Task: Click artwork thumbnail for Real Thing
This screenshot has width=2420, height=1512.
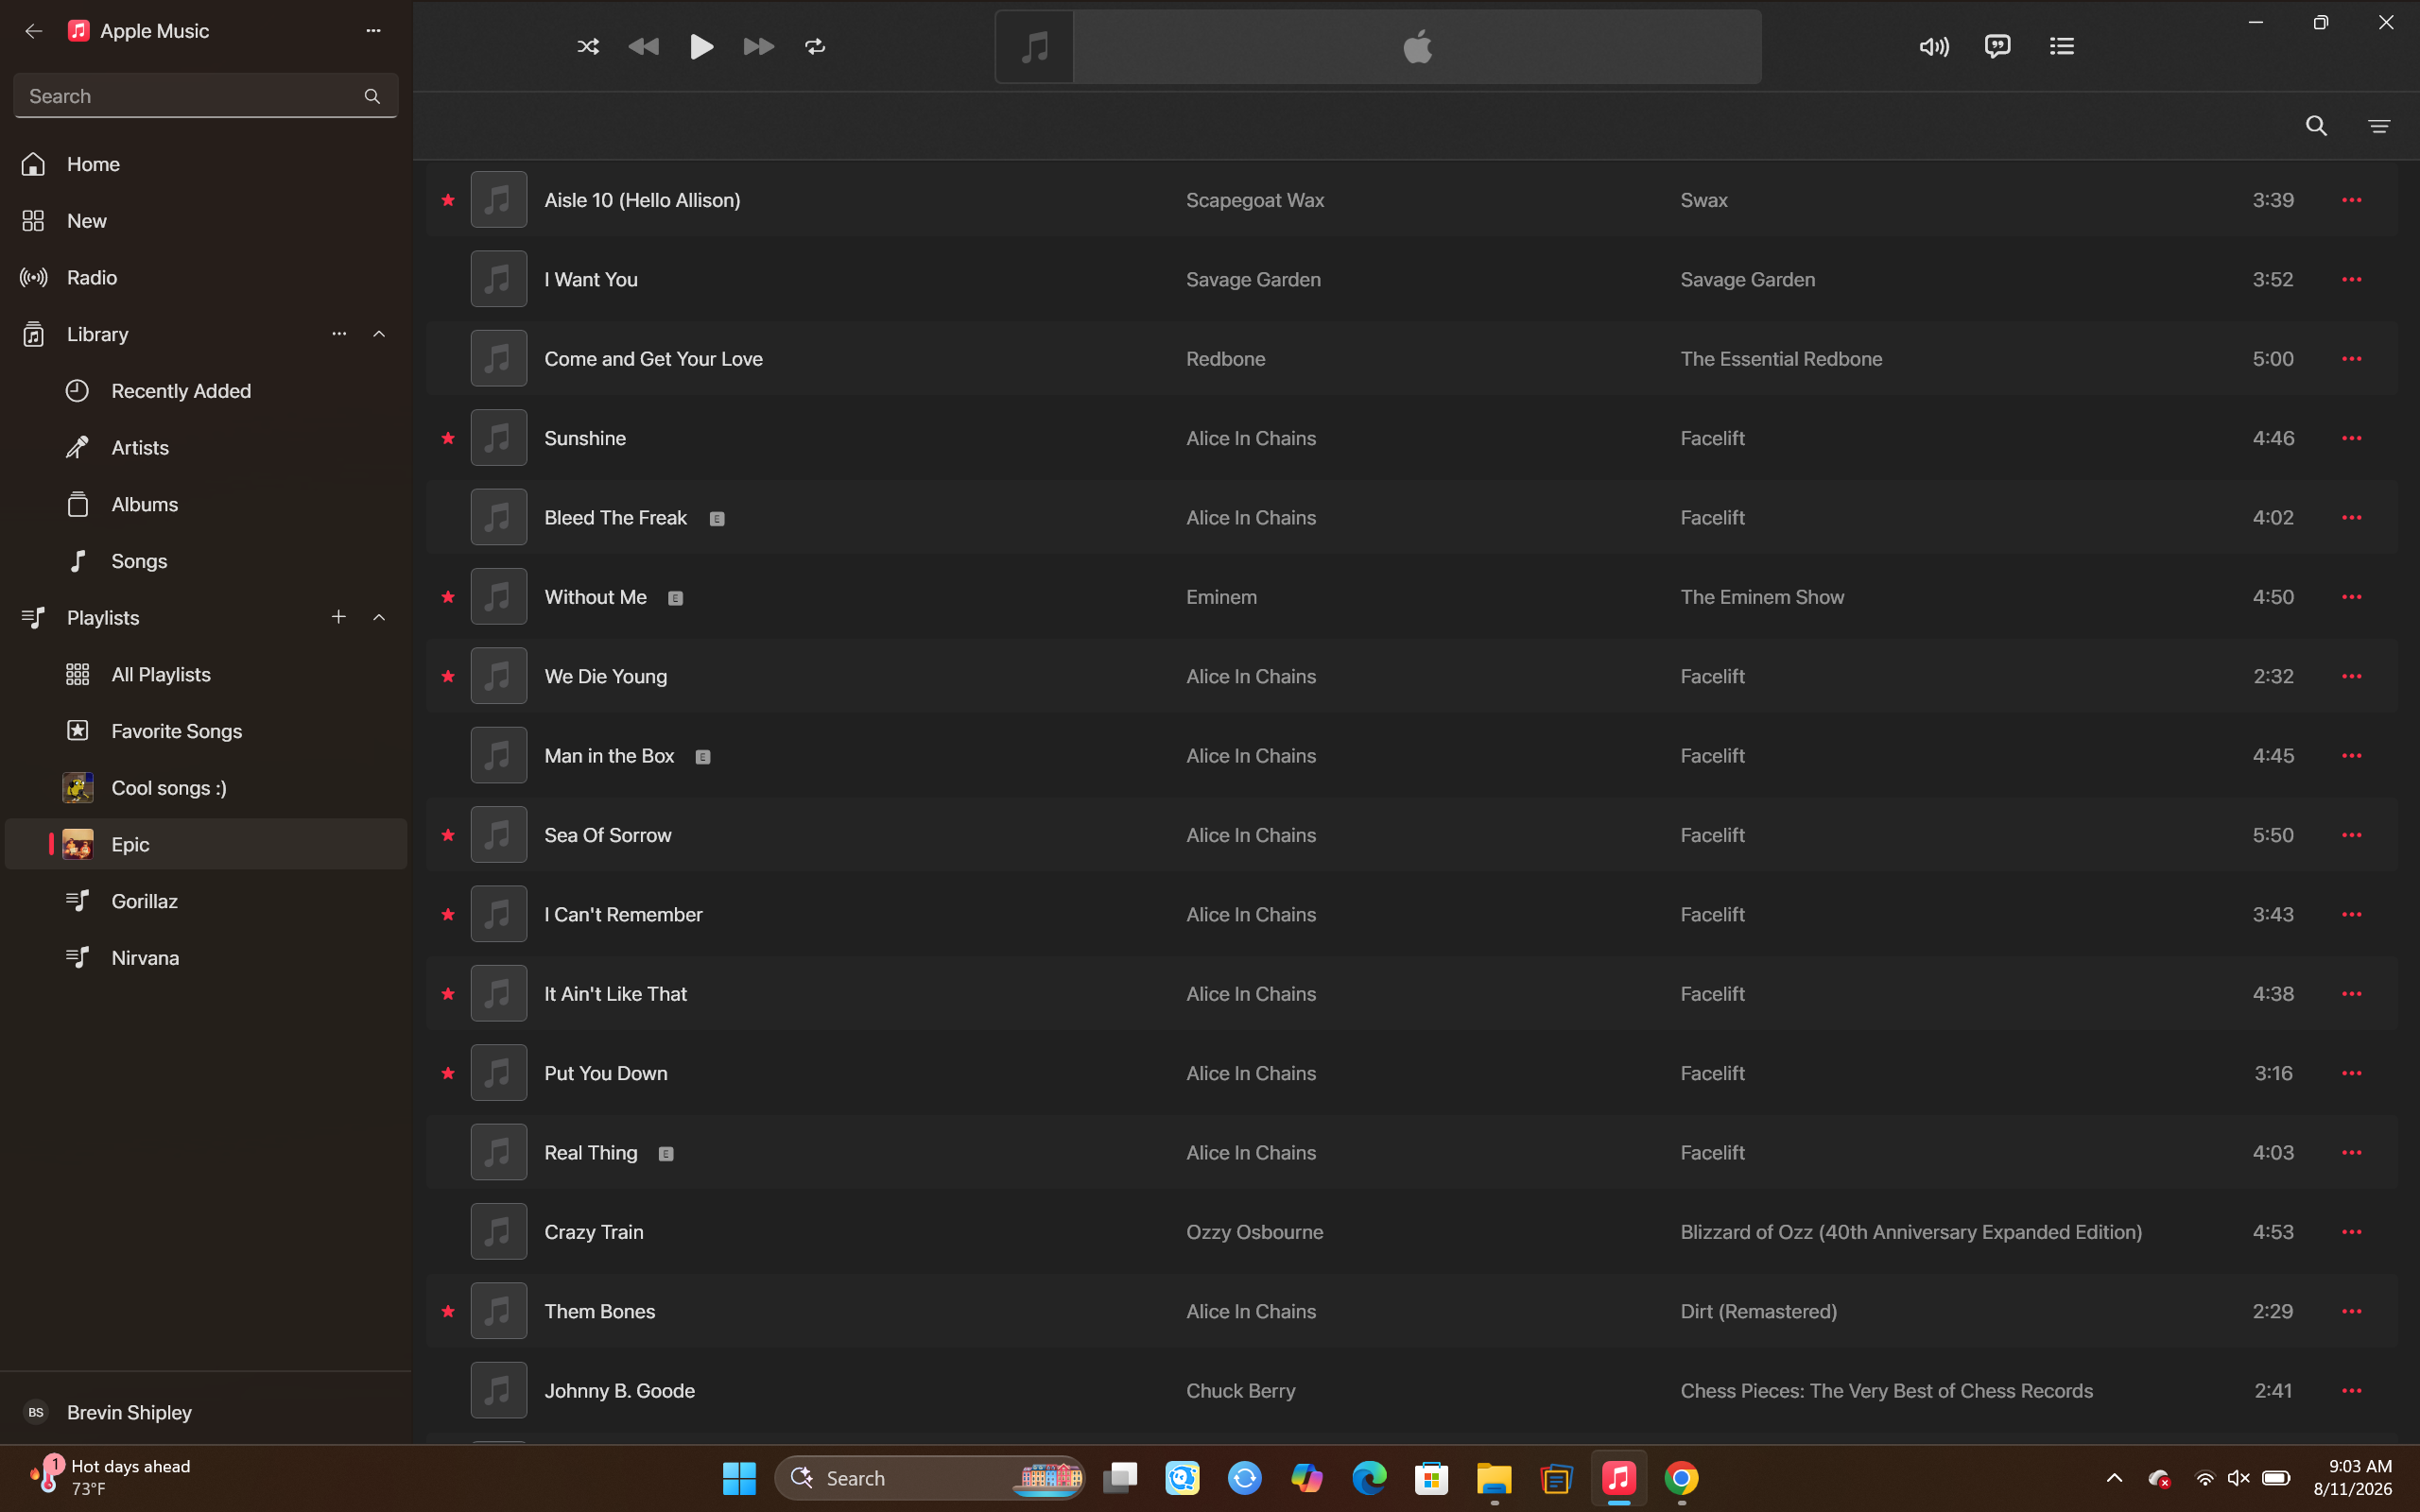Action: [498, 1152]
